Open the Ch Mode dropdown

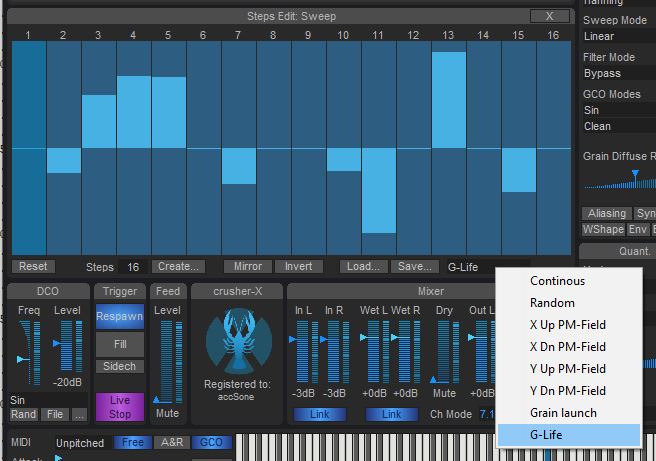487,415
